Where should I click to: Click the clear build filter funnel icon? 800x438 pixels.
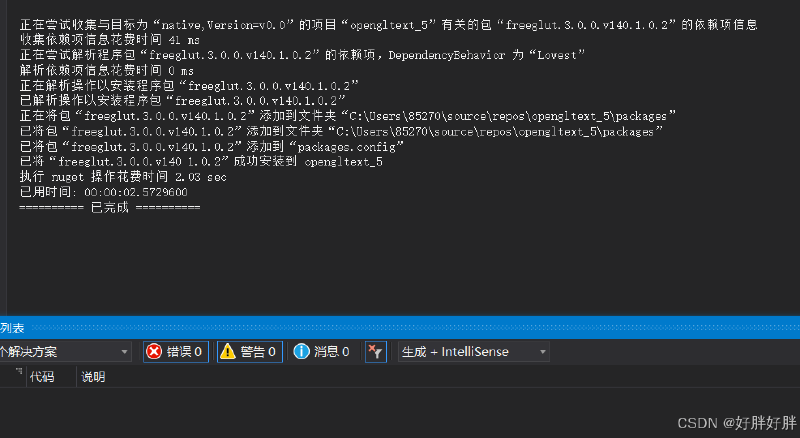[x=376, y=352]
